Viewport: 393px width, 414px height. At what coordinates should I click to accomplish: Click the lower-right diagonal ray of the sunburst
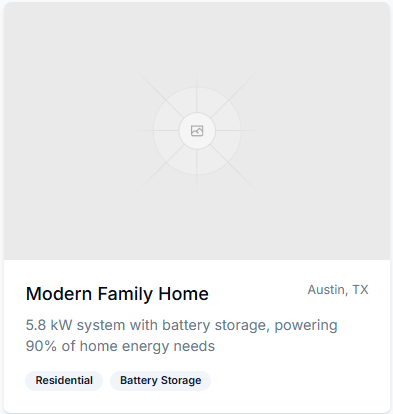(x=234, y=168)
